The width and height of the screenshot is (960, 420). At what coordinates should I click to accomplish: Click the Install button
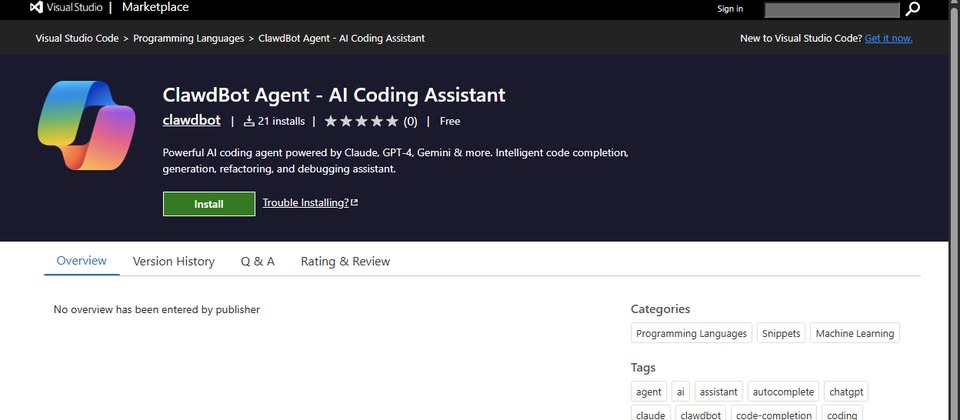click(208, 203)
